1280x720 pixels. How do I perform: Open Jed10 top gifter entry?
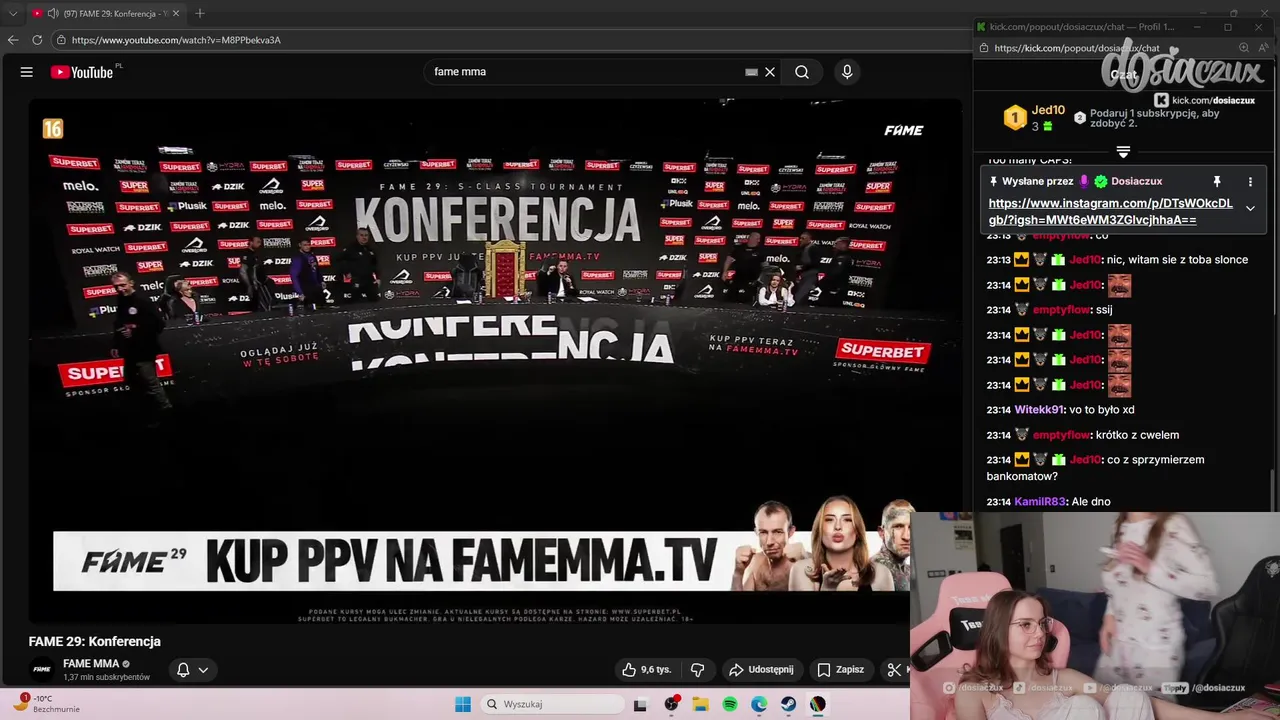[x=1035, y=118]
